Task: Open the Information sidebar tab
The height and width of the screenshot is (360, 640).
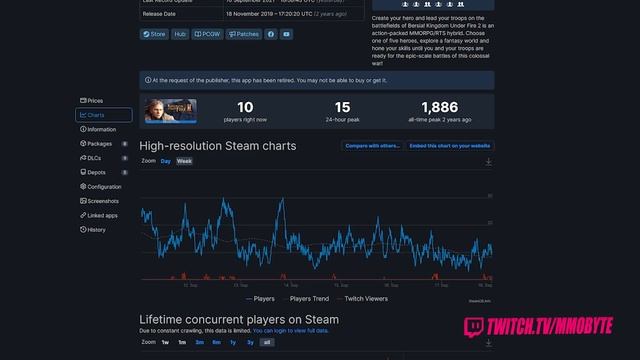Action: pos(98,129)
